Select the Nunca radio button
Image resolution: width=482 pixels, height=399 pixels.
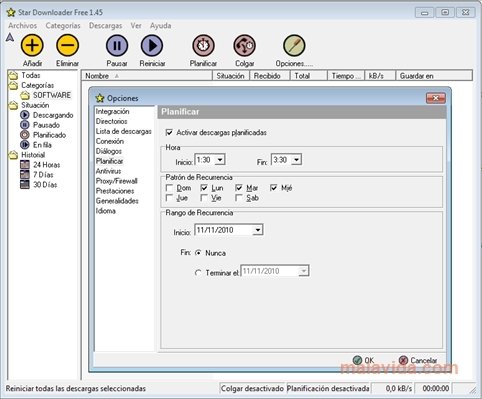(x=198, y=253)
